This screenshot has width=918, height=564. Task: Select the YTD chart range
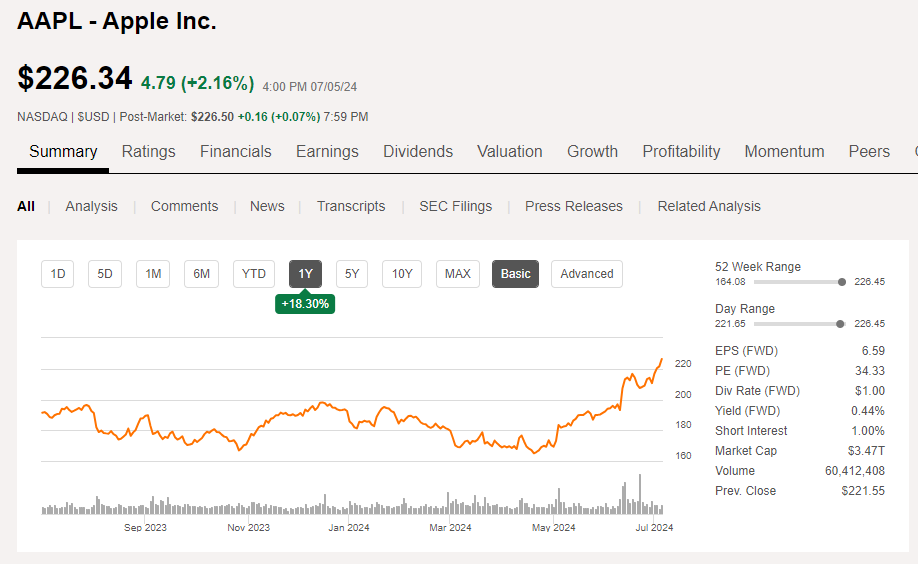(254, 274)
